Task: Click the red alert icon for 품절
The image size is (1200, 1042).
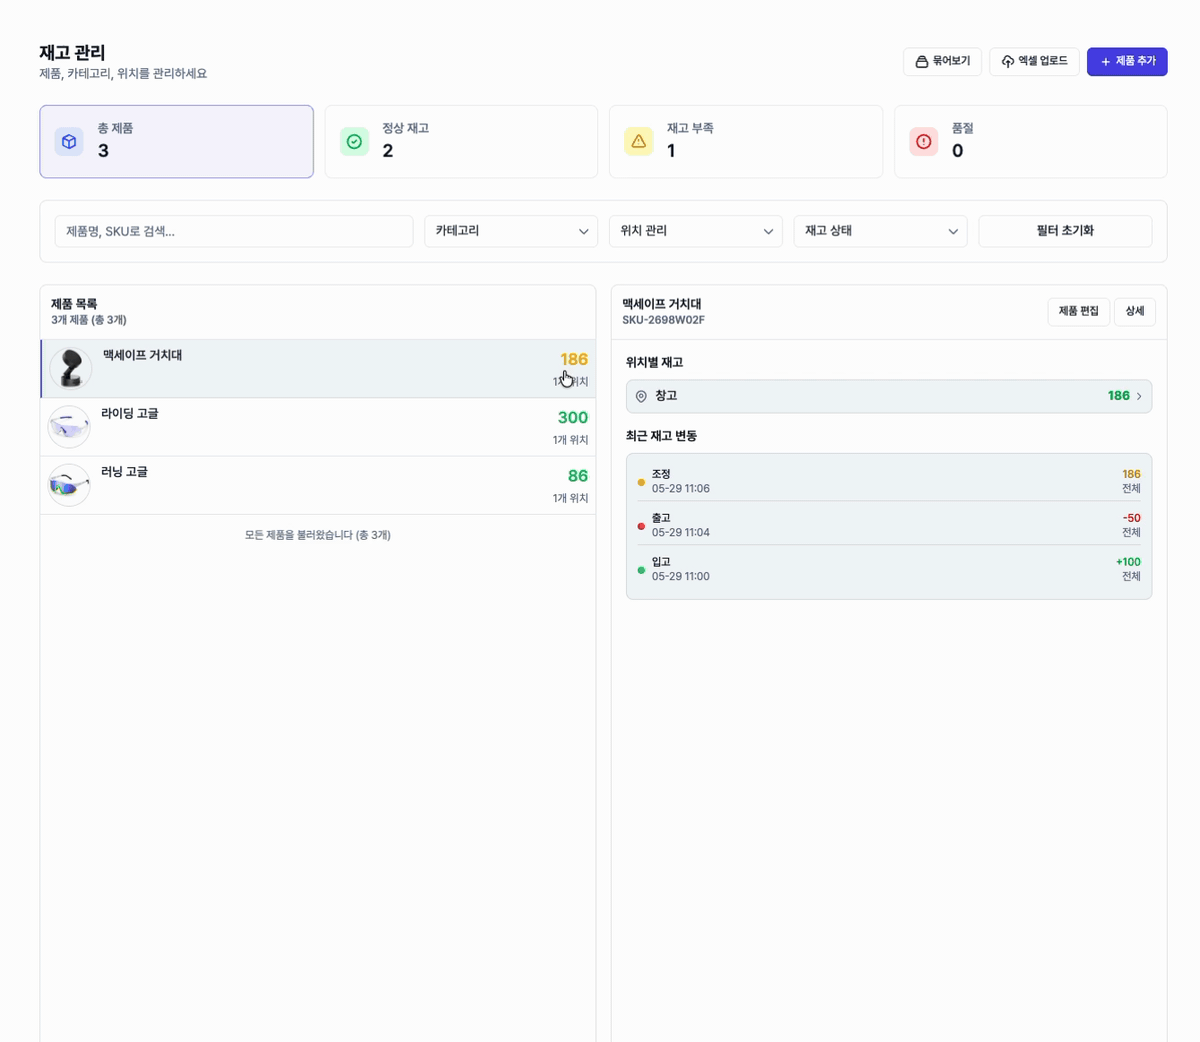Action: [923, 142]
